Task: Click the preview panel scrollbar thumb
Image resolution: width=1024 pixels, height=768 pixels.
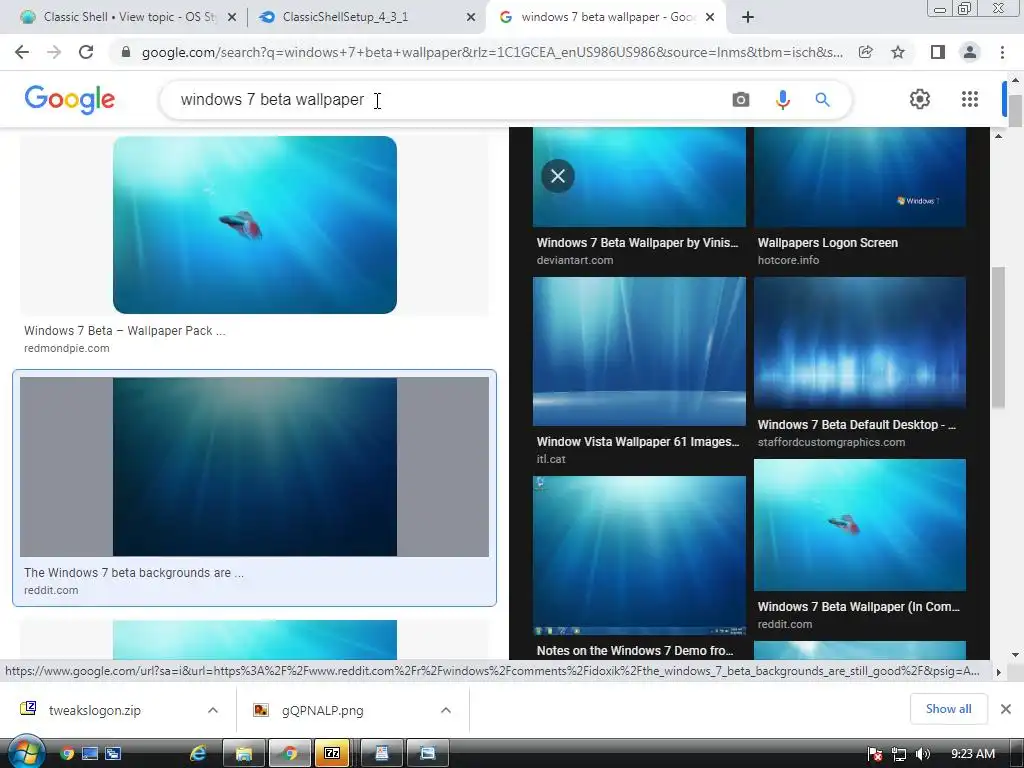Action: 998,338
